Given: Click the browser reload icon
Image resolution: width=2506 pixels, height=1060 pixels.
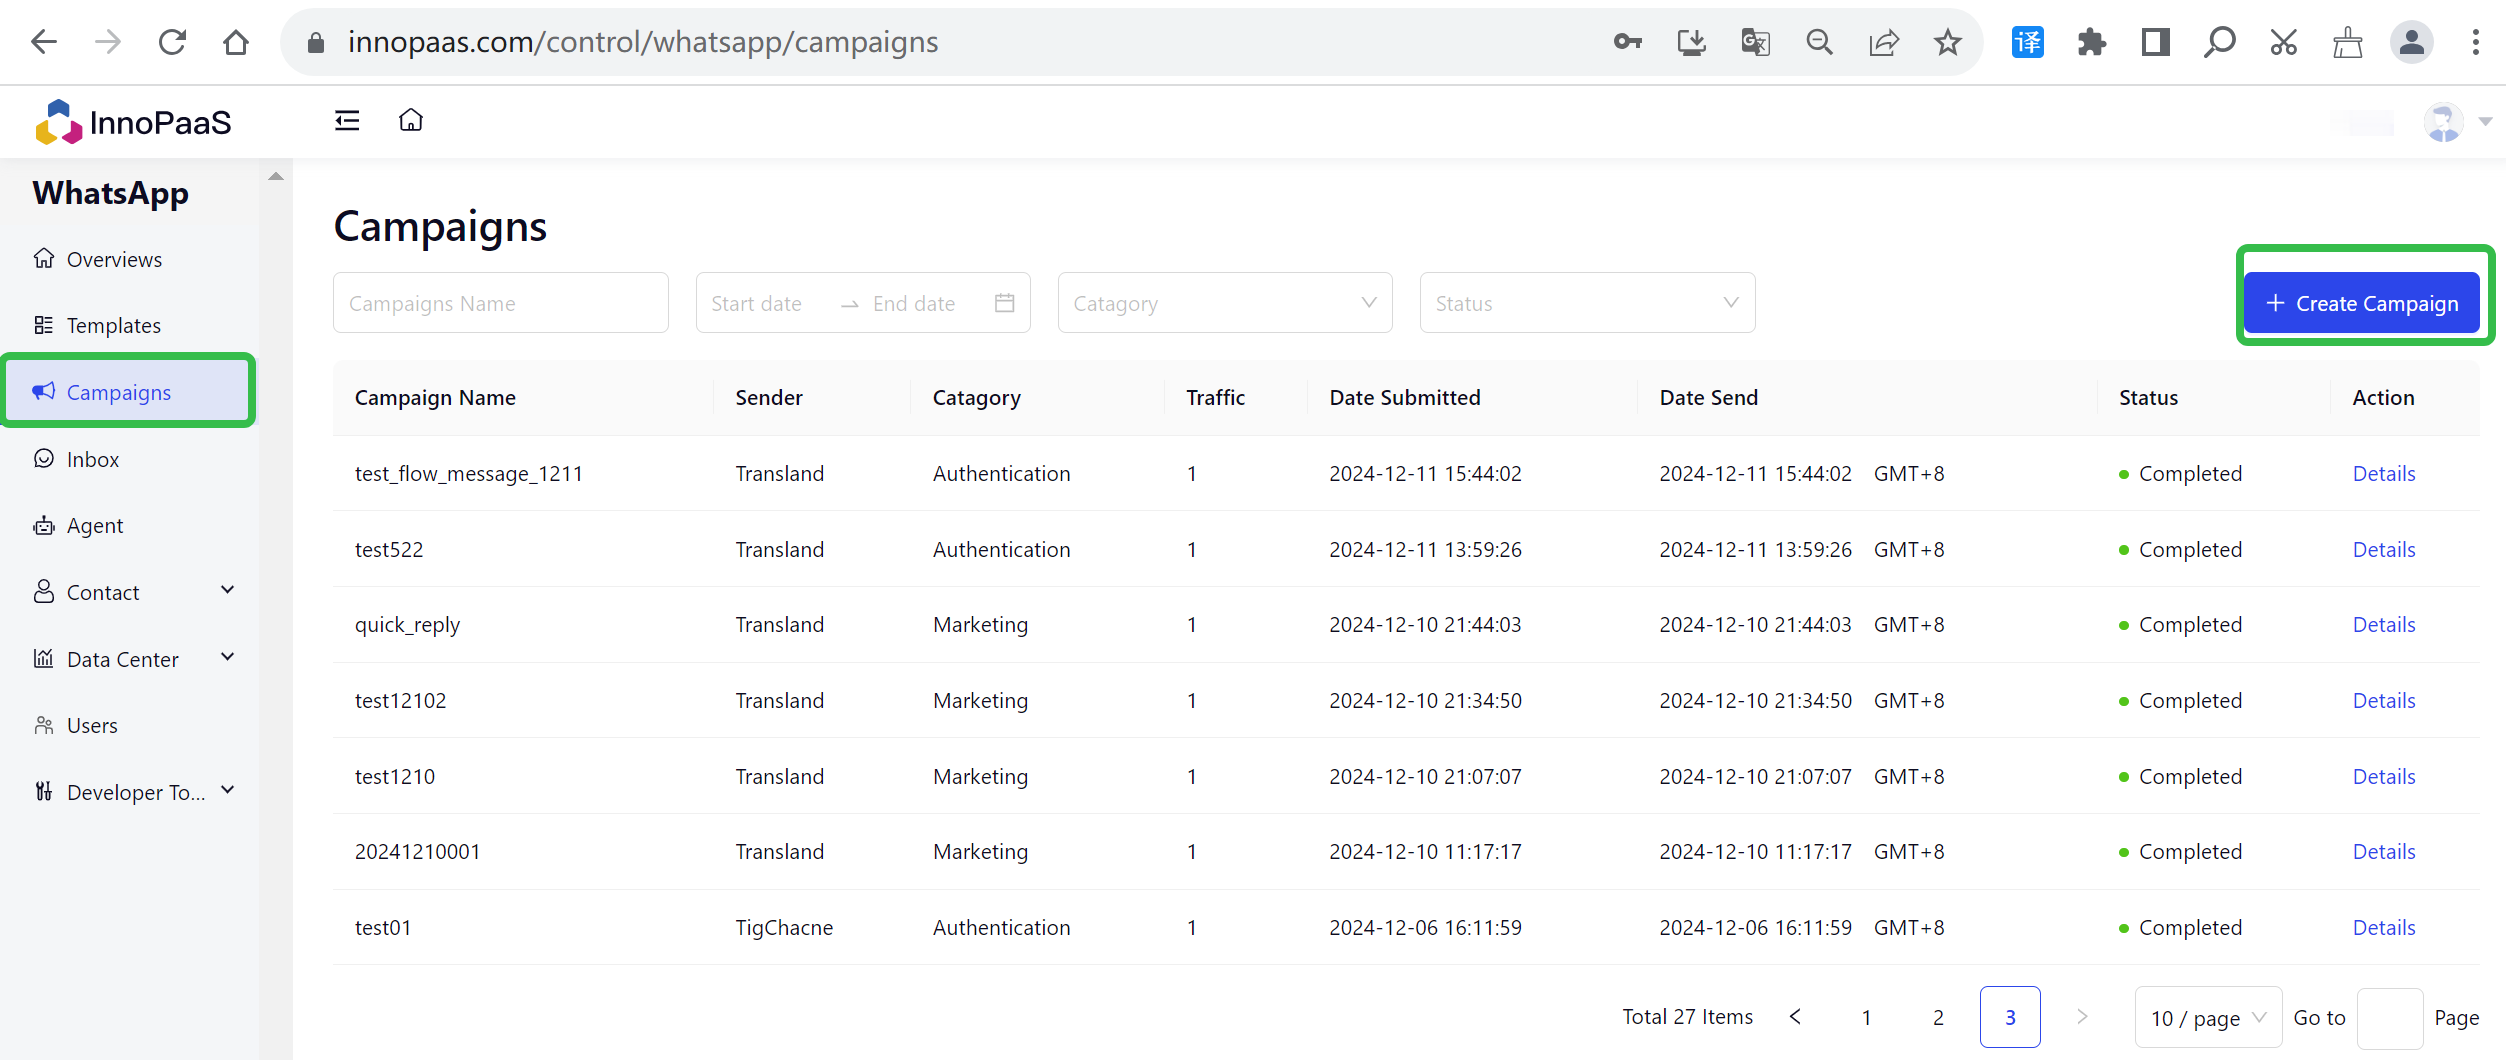Looking at the screenshot, I should pyautogui.click(x=172, y=42).
